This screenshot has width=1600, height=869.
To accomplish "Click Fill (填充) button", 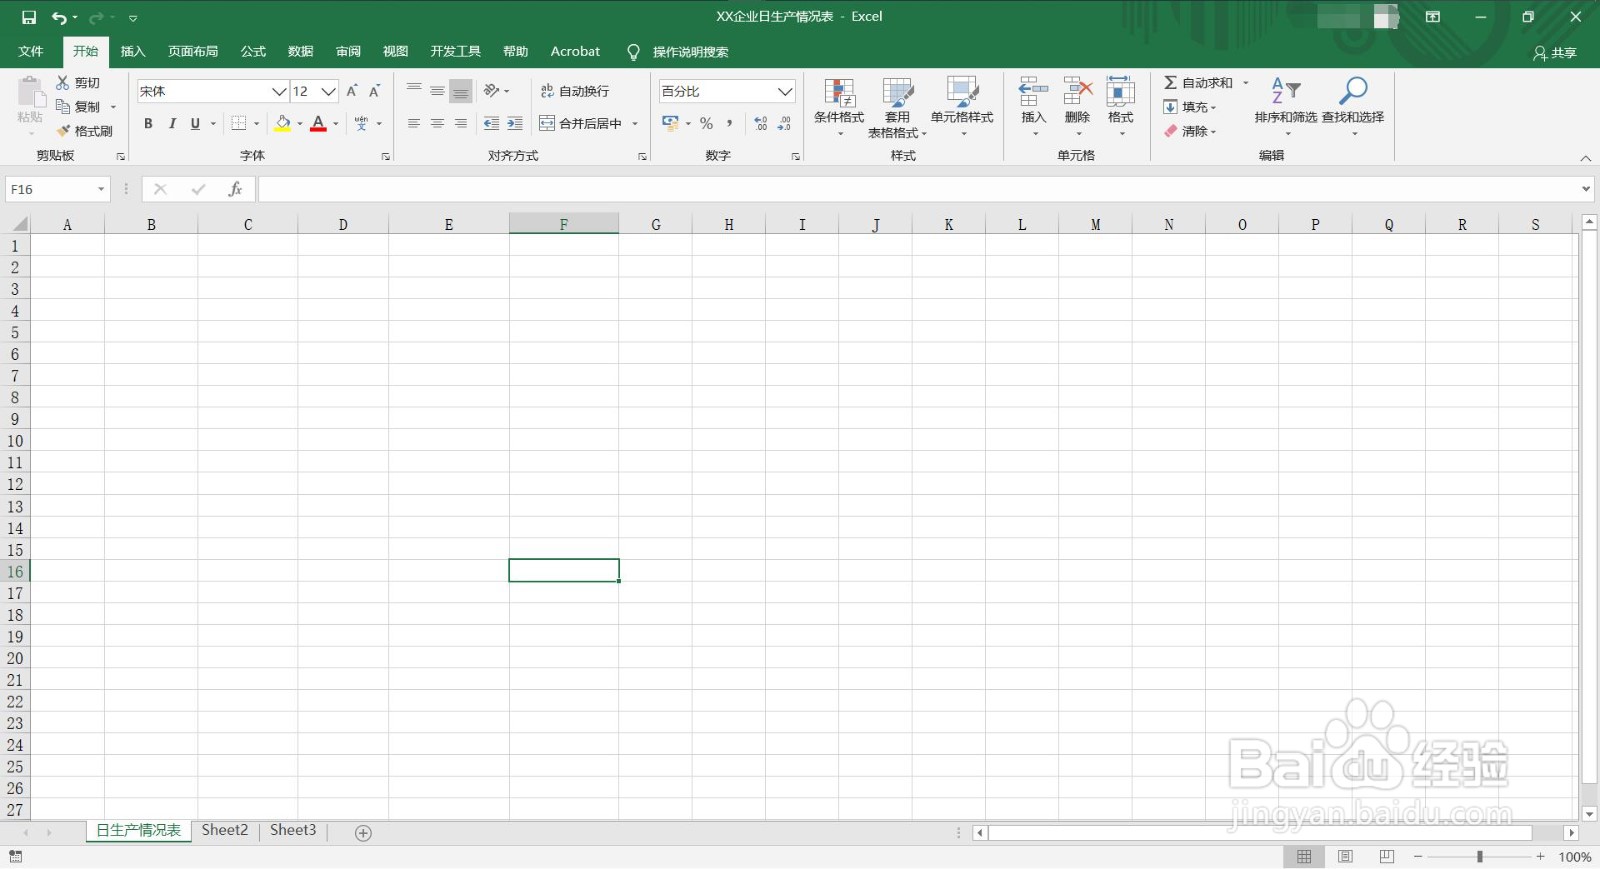I will (1190, 107).
